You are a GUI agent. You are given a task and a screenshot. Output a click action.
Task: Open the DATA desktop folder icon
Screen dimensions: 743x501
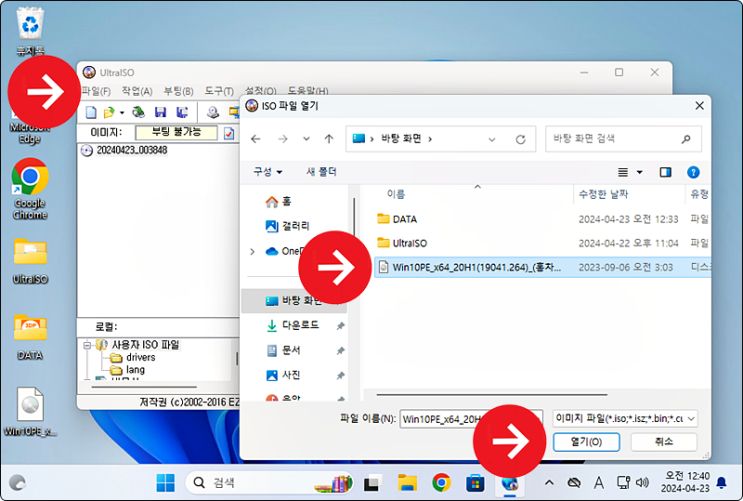(x=30, y=337)
